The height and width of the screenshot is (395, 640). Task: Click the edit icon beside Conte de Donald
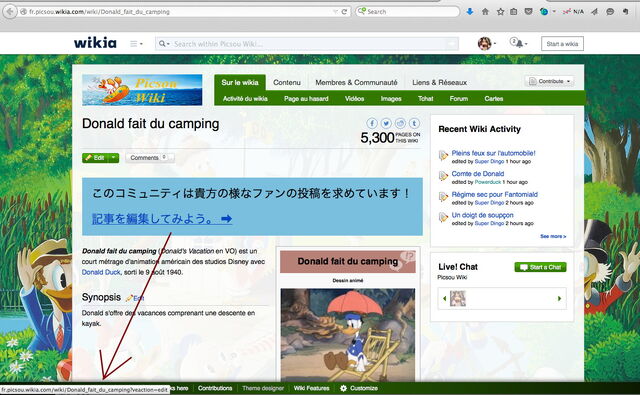click(x=443, y=176)
